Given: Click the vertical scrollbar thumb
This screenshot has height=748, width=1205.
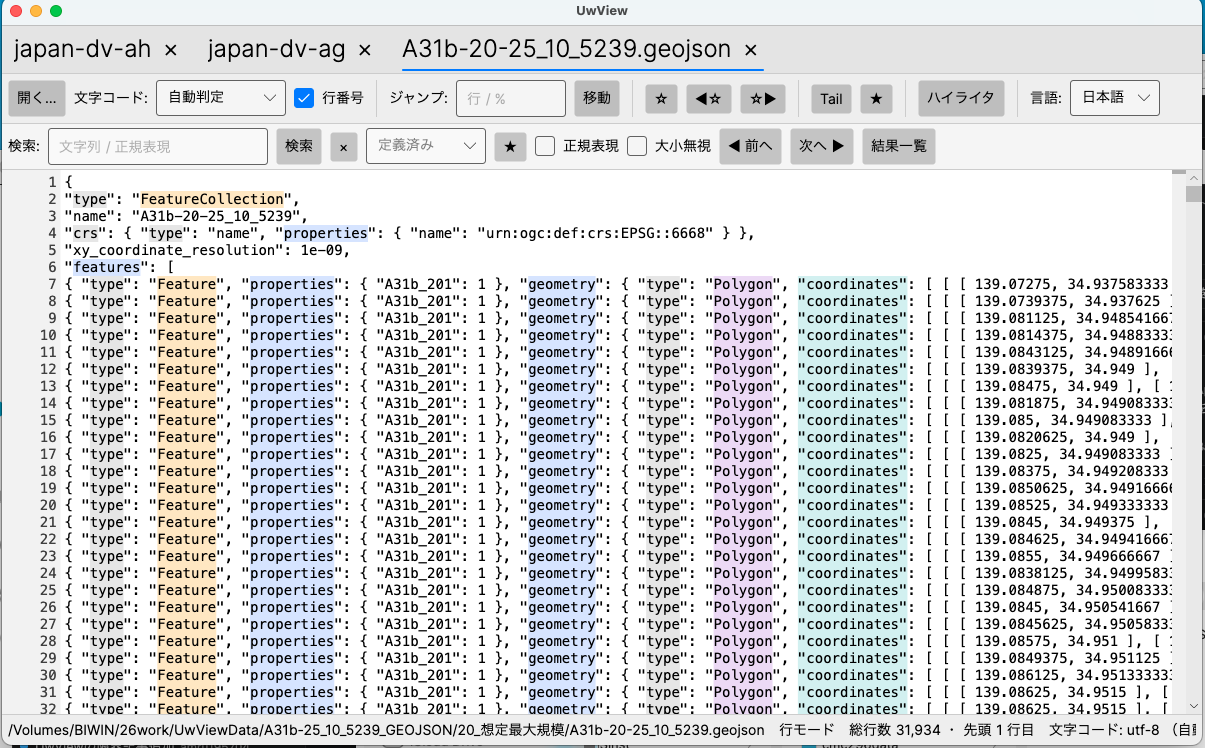Looking at the screenshot, I should 1194,194.
